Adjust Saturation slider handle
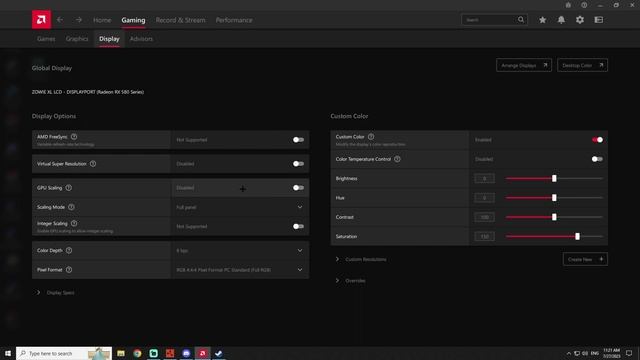The image size is (640, 360). 577,236
